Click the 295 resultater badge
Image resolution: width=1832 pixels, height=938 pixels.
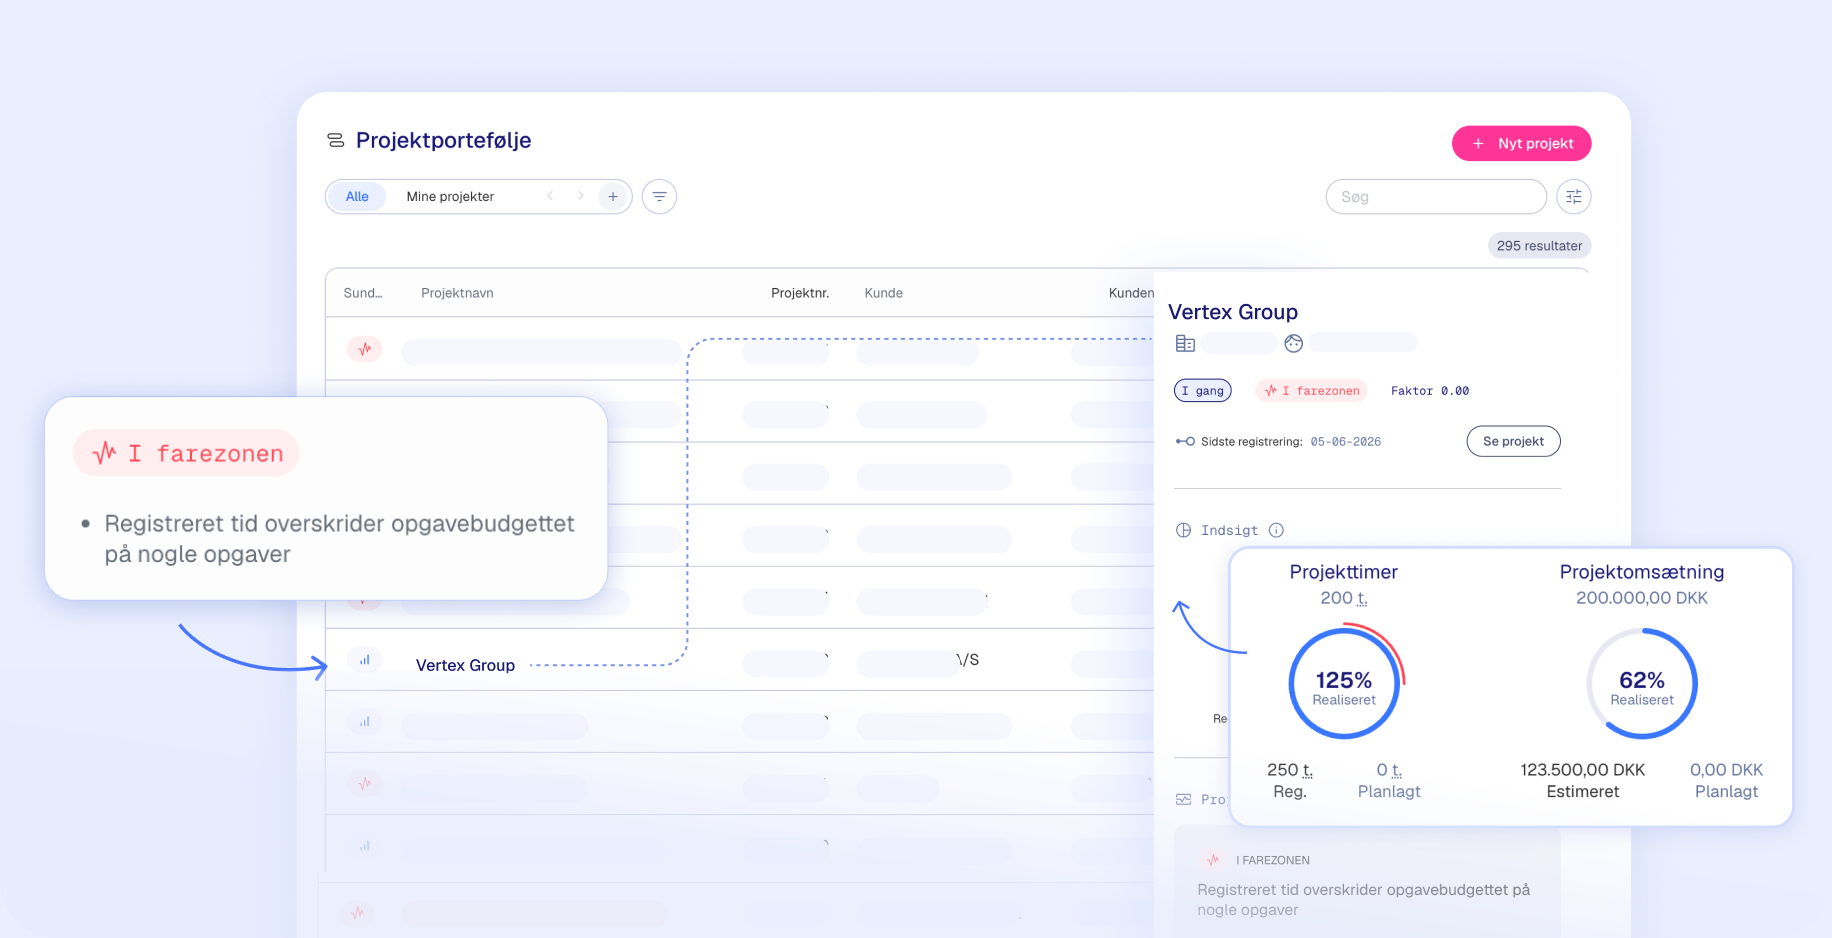point(1539,246)
